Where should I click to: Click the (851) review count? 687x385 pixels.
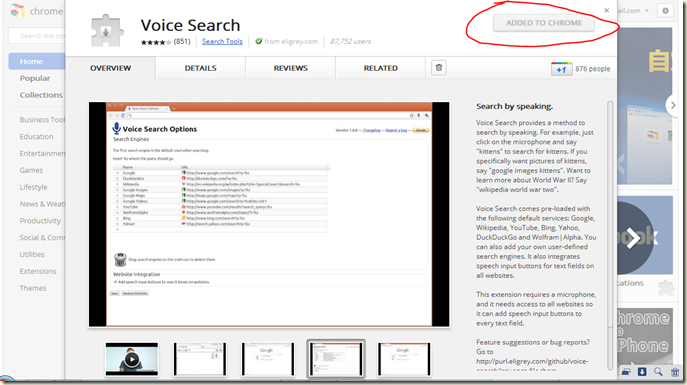tap(182, 42)
